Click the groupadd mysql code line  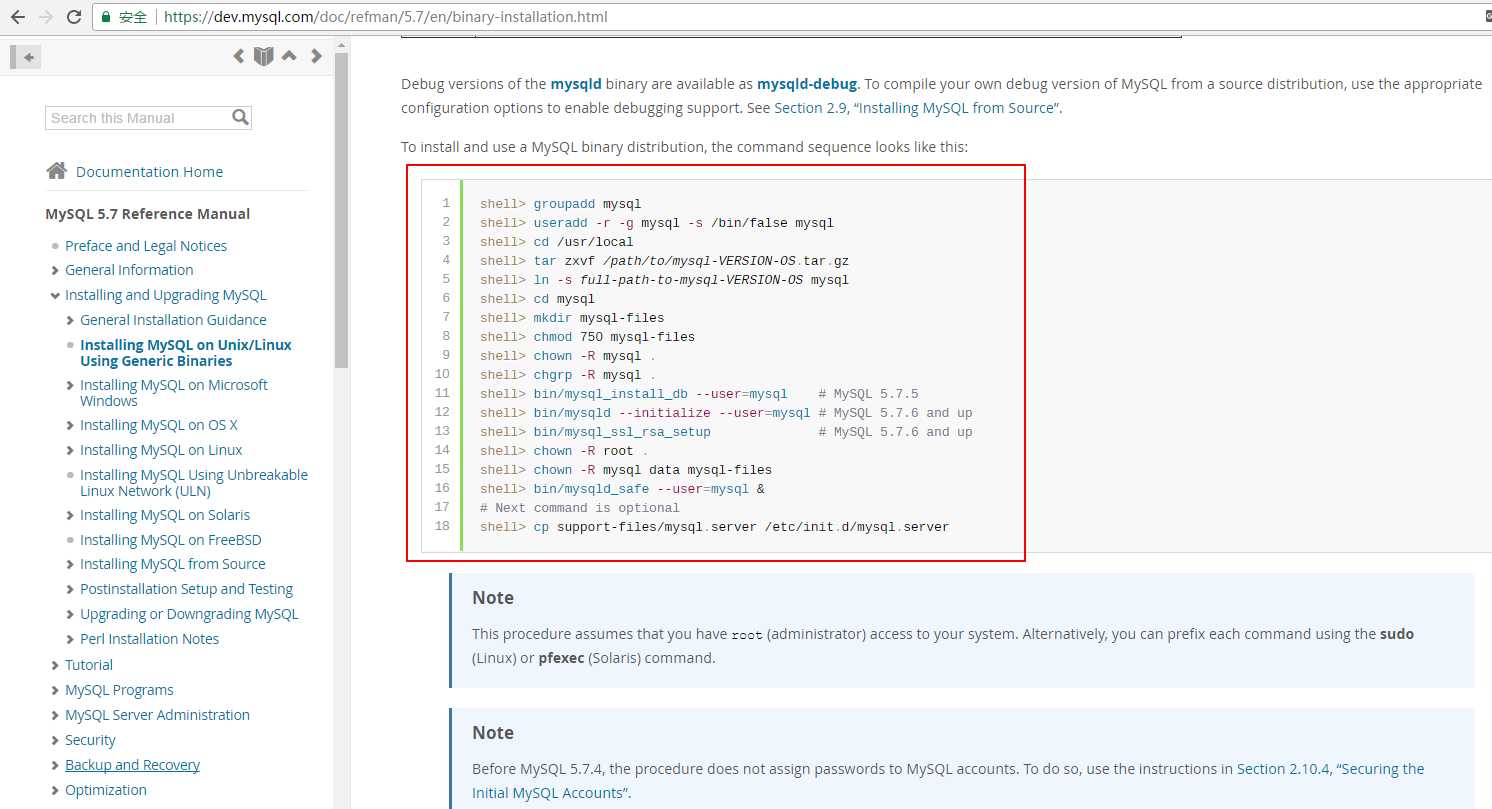560,204
